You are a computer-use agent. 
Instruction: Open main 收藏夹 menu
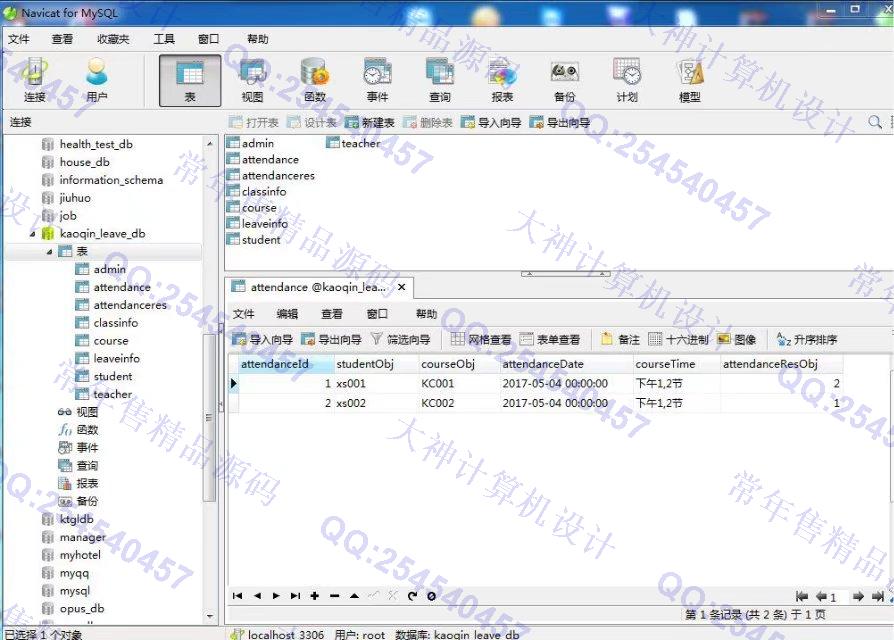click(113, 39)
